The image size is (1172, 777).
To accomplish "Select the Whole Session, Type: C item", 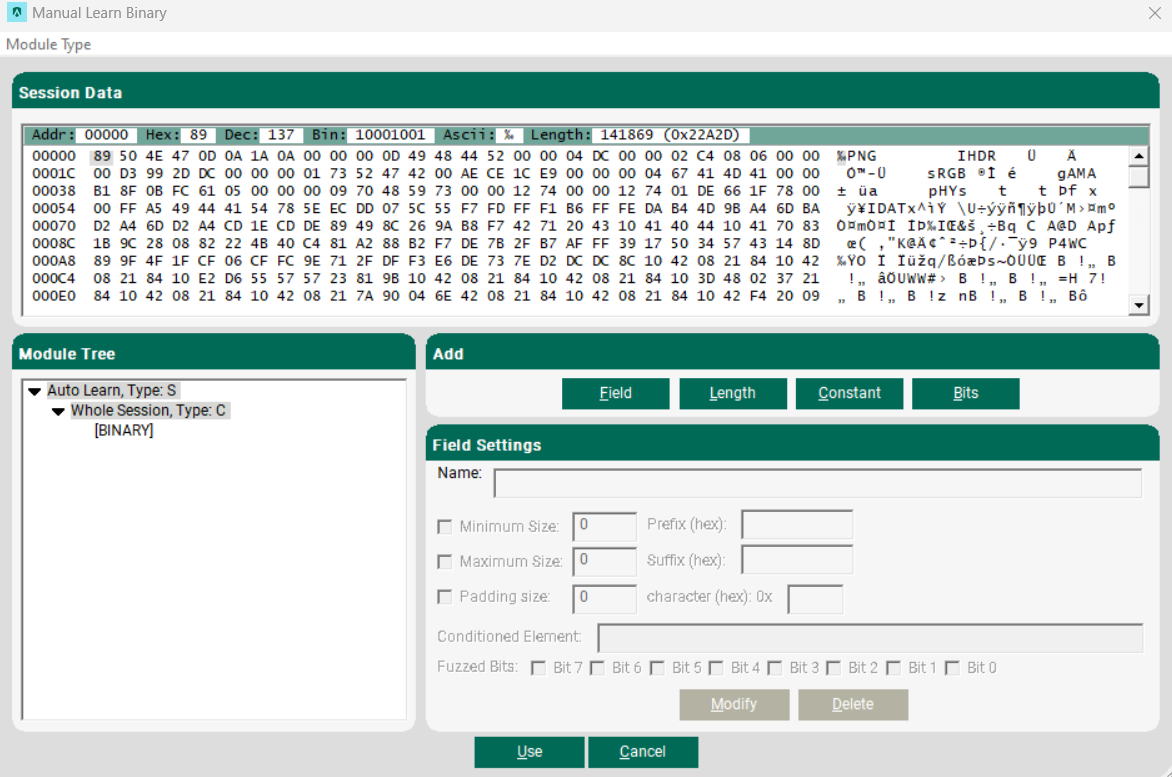I will (x=148, y=410).
